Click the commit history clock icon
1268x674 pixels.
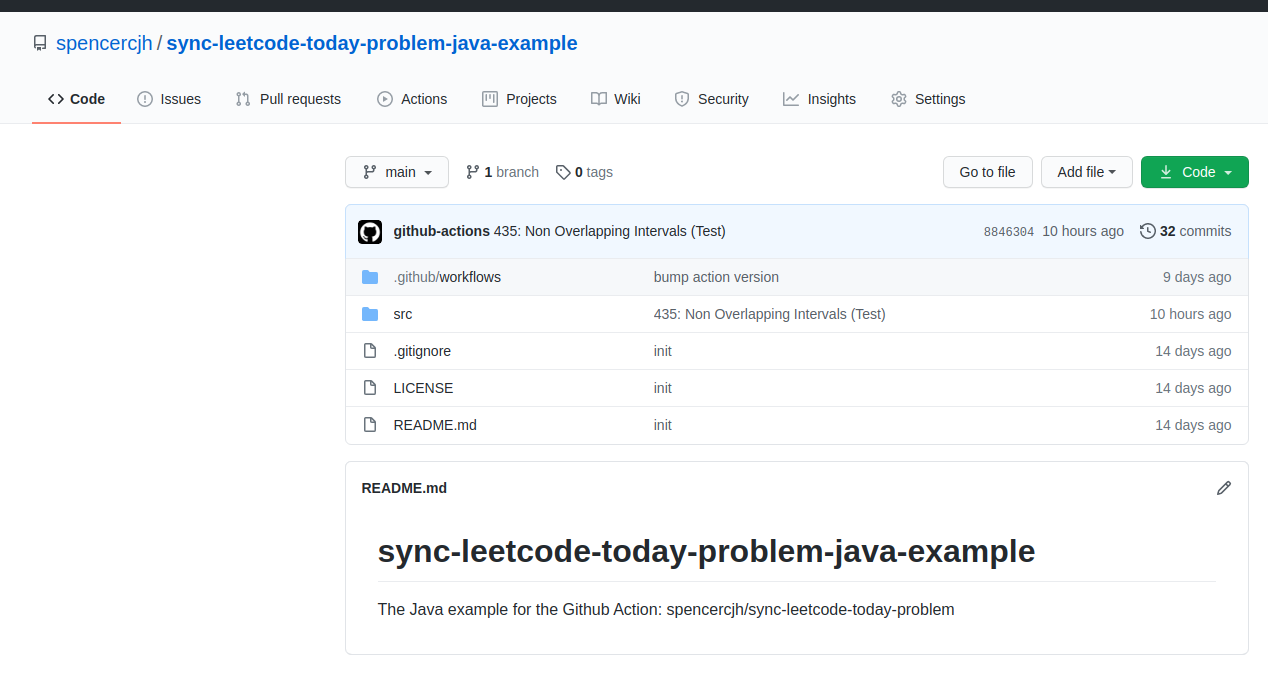1147,231
